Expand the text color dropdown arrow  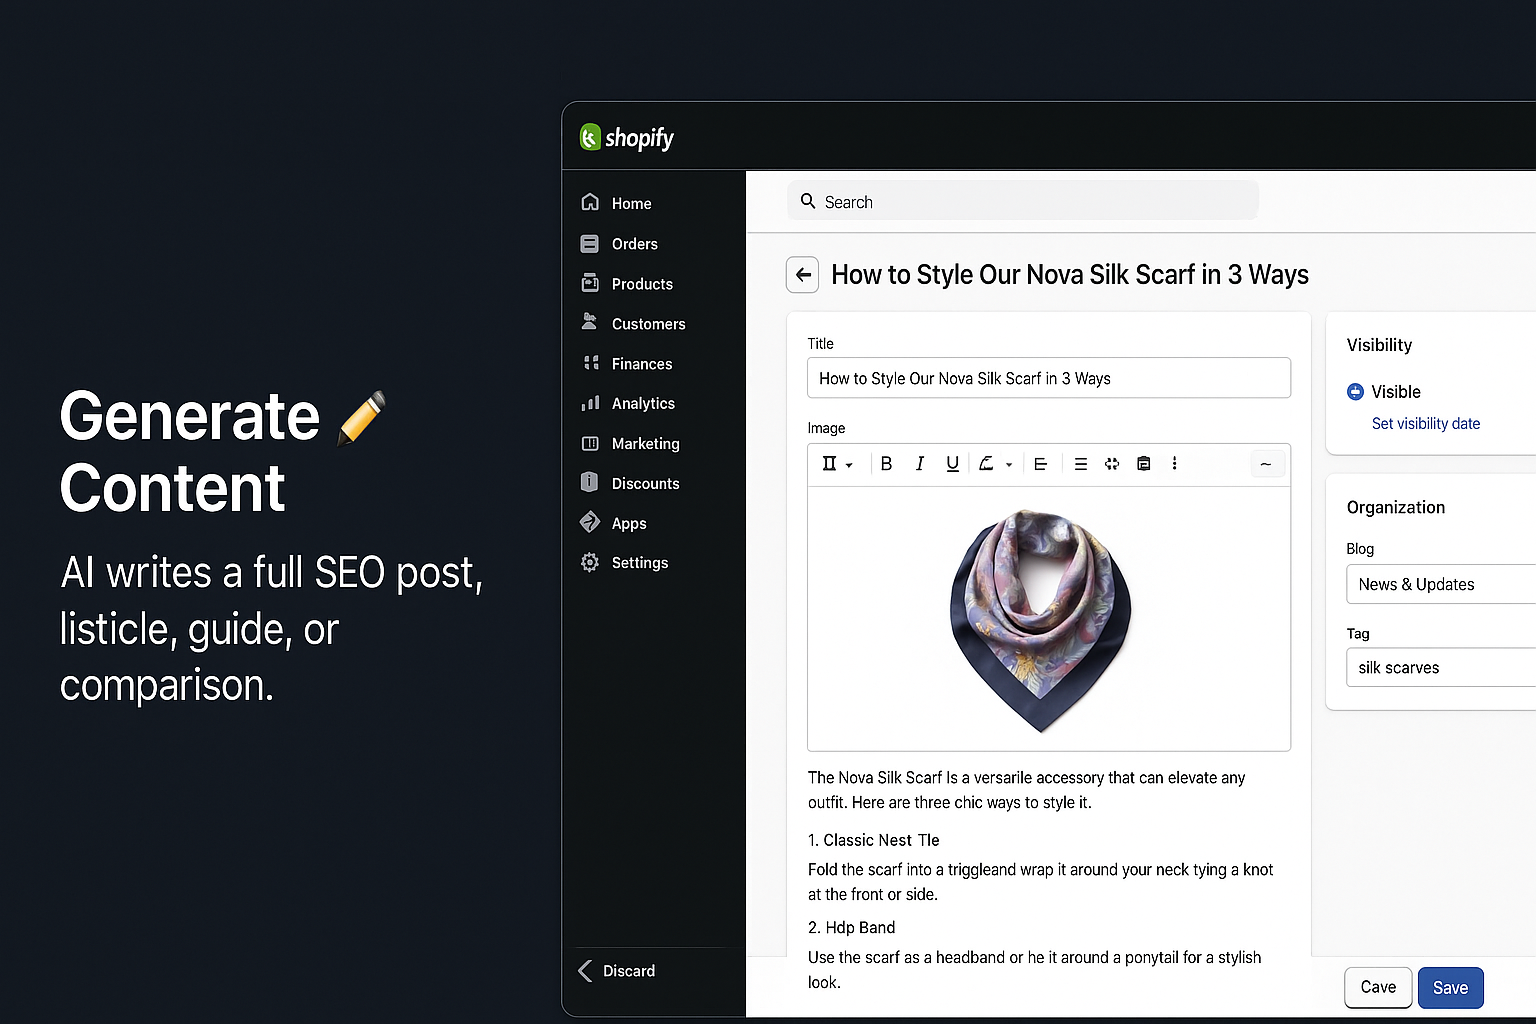tap(1009, 465)
